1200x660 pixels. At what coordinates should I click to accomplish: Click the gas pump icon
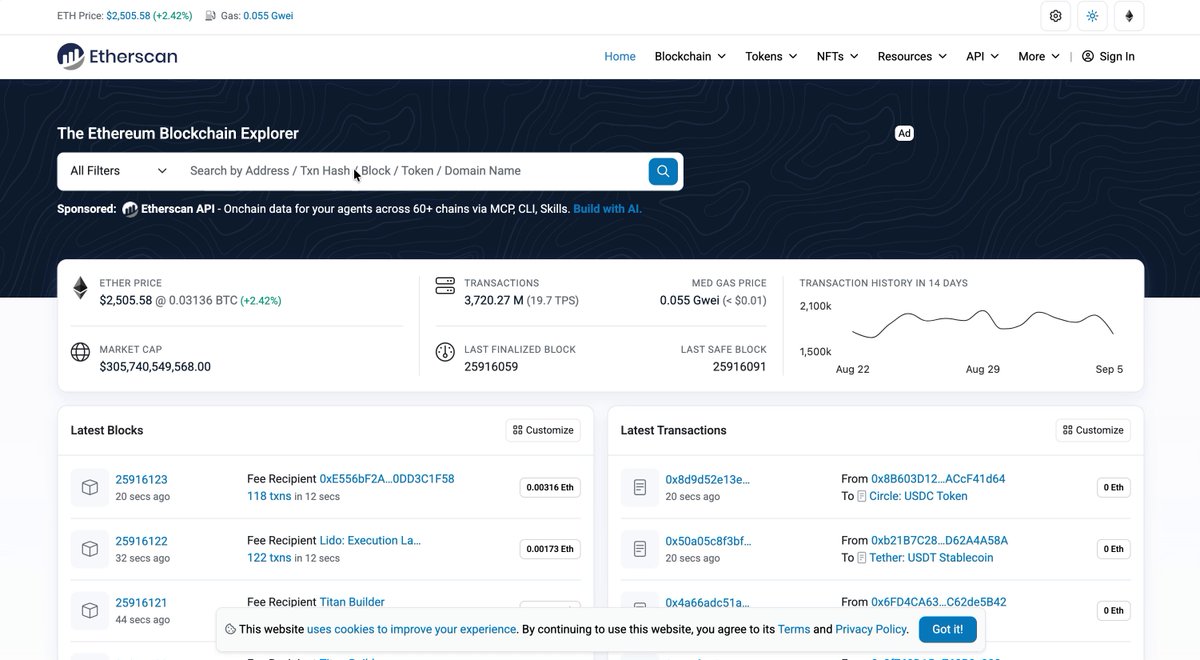point(210,16)
